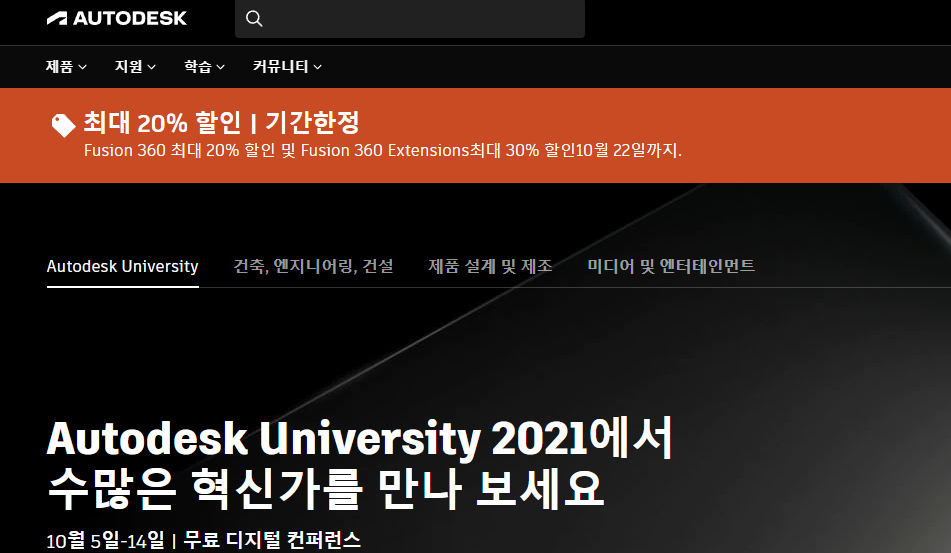Select the Autodesk University tab

[123, 266]
